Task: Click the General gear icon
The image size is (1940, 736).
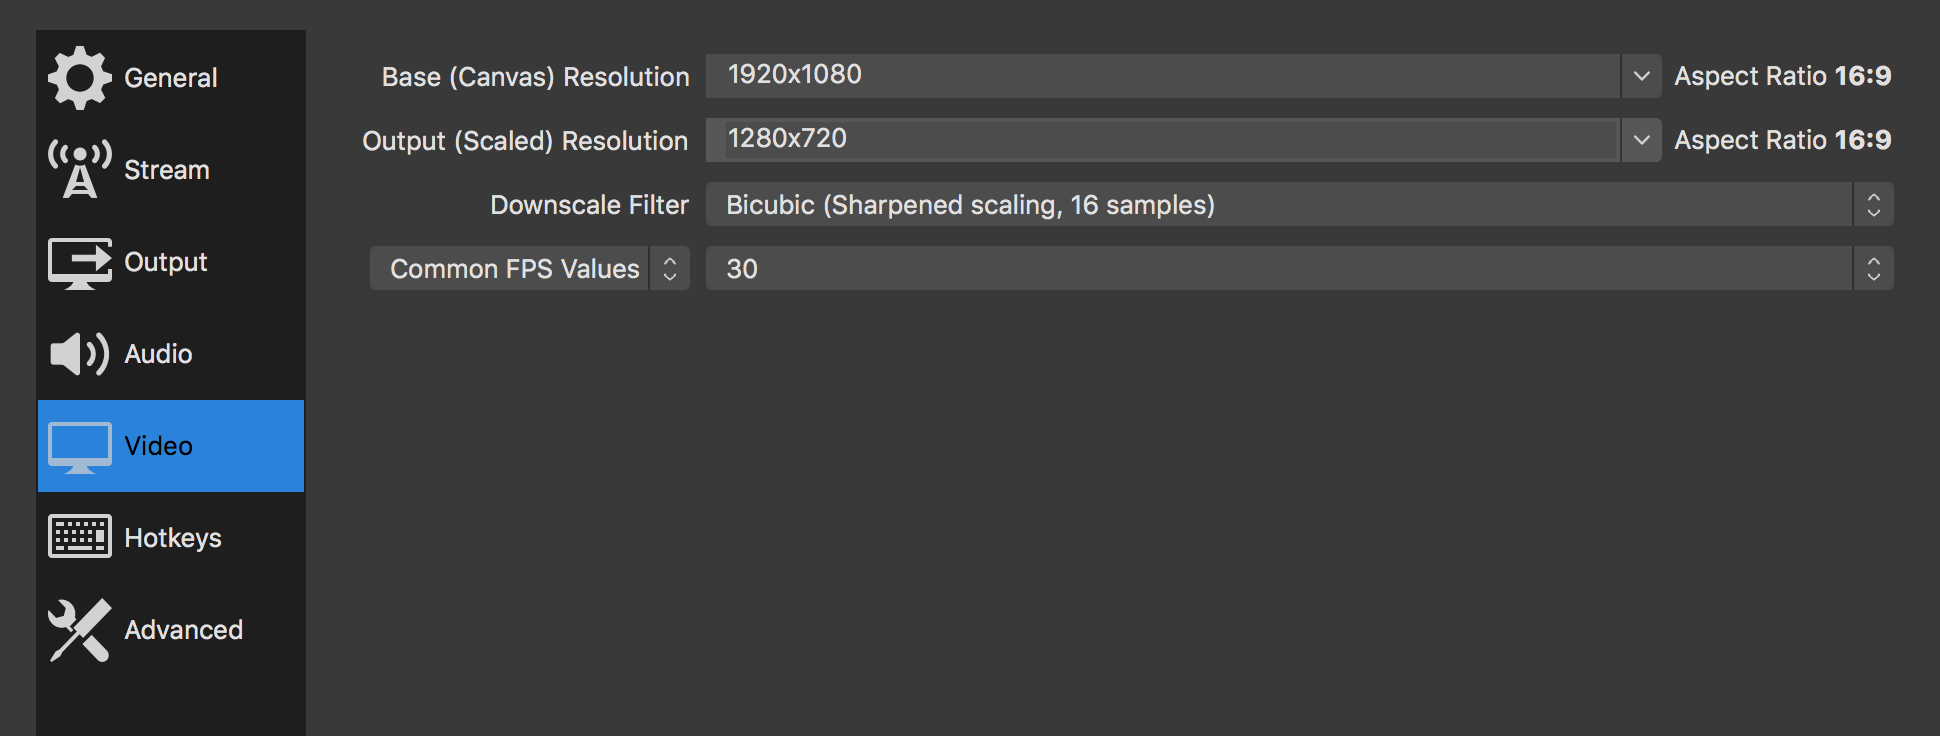Action: click(80, 78)
